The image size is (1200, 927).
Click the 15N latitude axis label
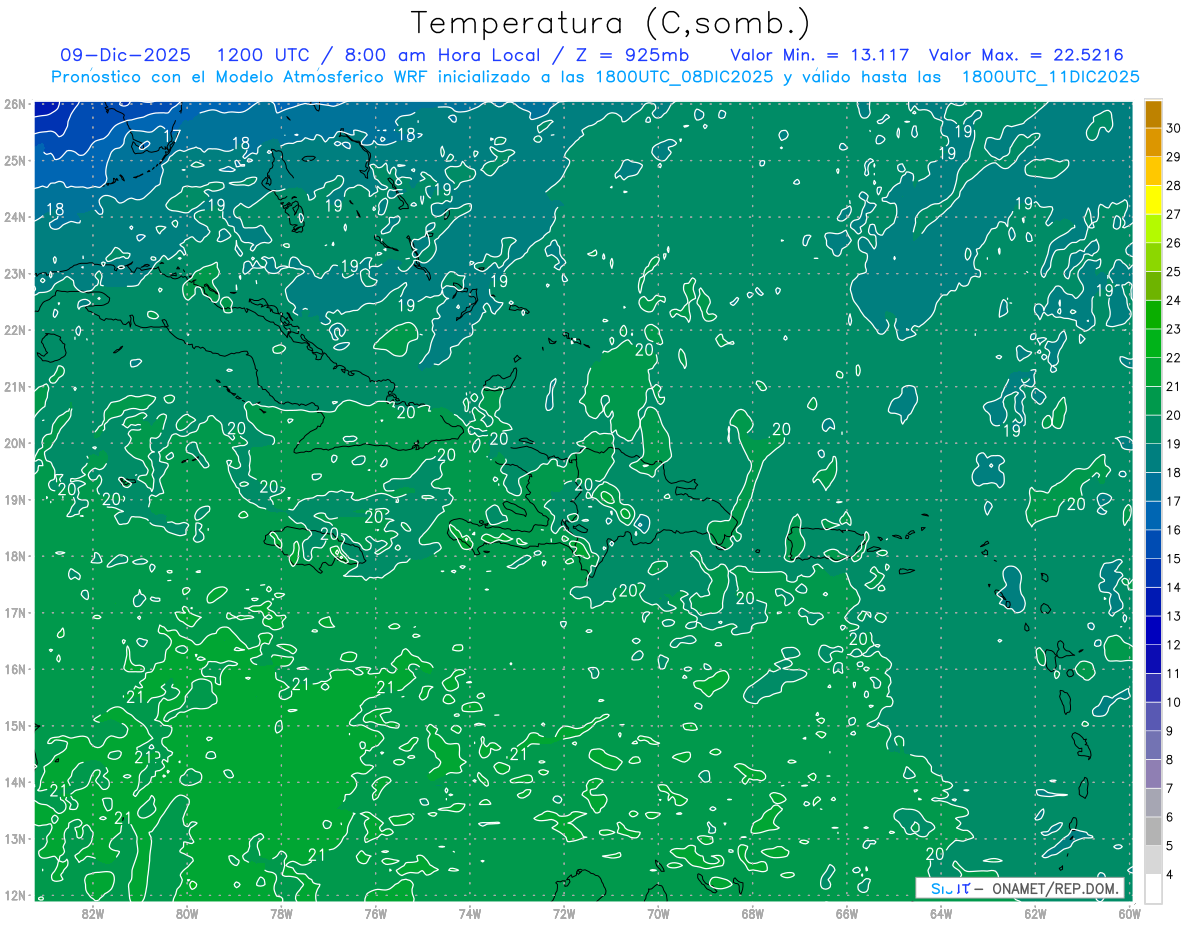pos(15,725)
